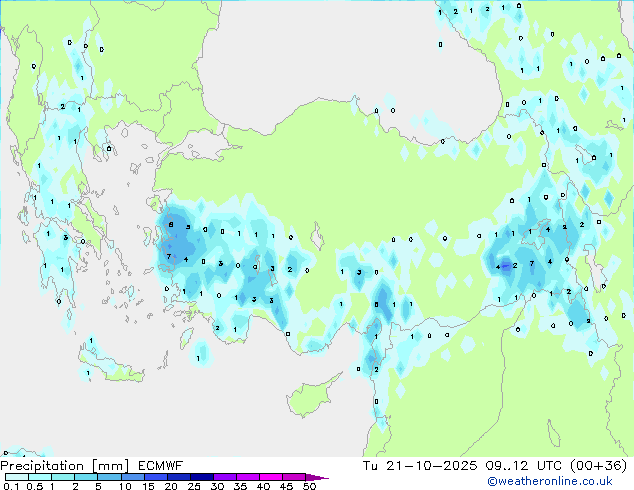Image resolution: width=634 pixels, height=490 pixels.
Task: Click the 'Precipitation' title word
Action: point(42,466)
